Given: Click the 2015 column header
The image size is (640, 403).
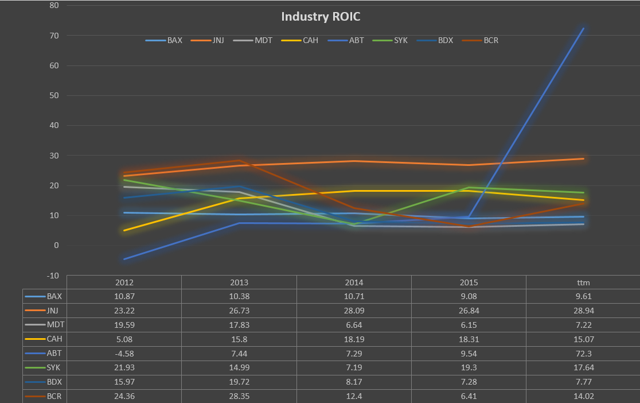Looking at the screenshot, I should click(469, 283).
